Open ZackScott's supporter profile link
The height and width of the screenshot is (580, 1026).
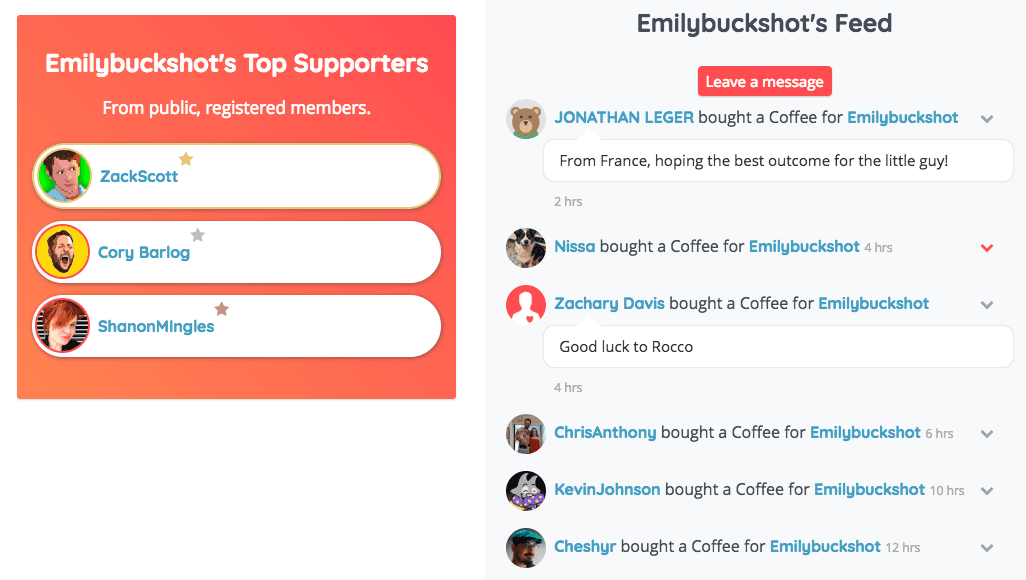point(139,177)
